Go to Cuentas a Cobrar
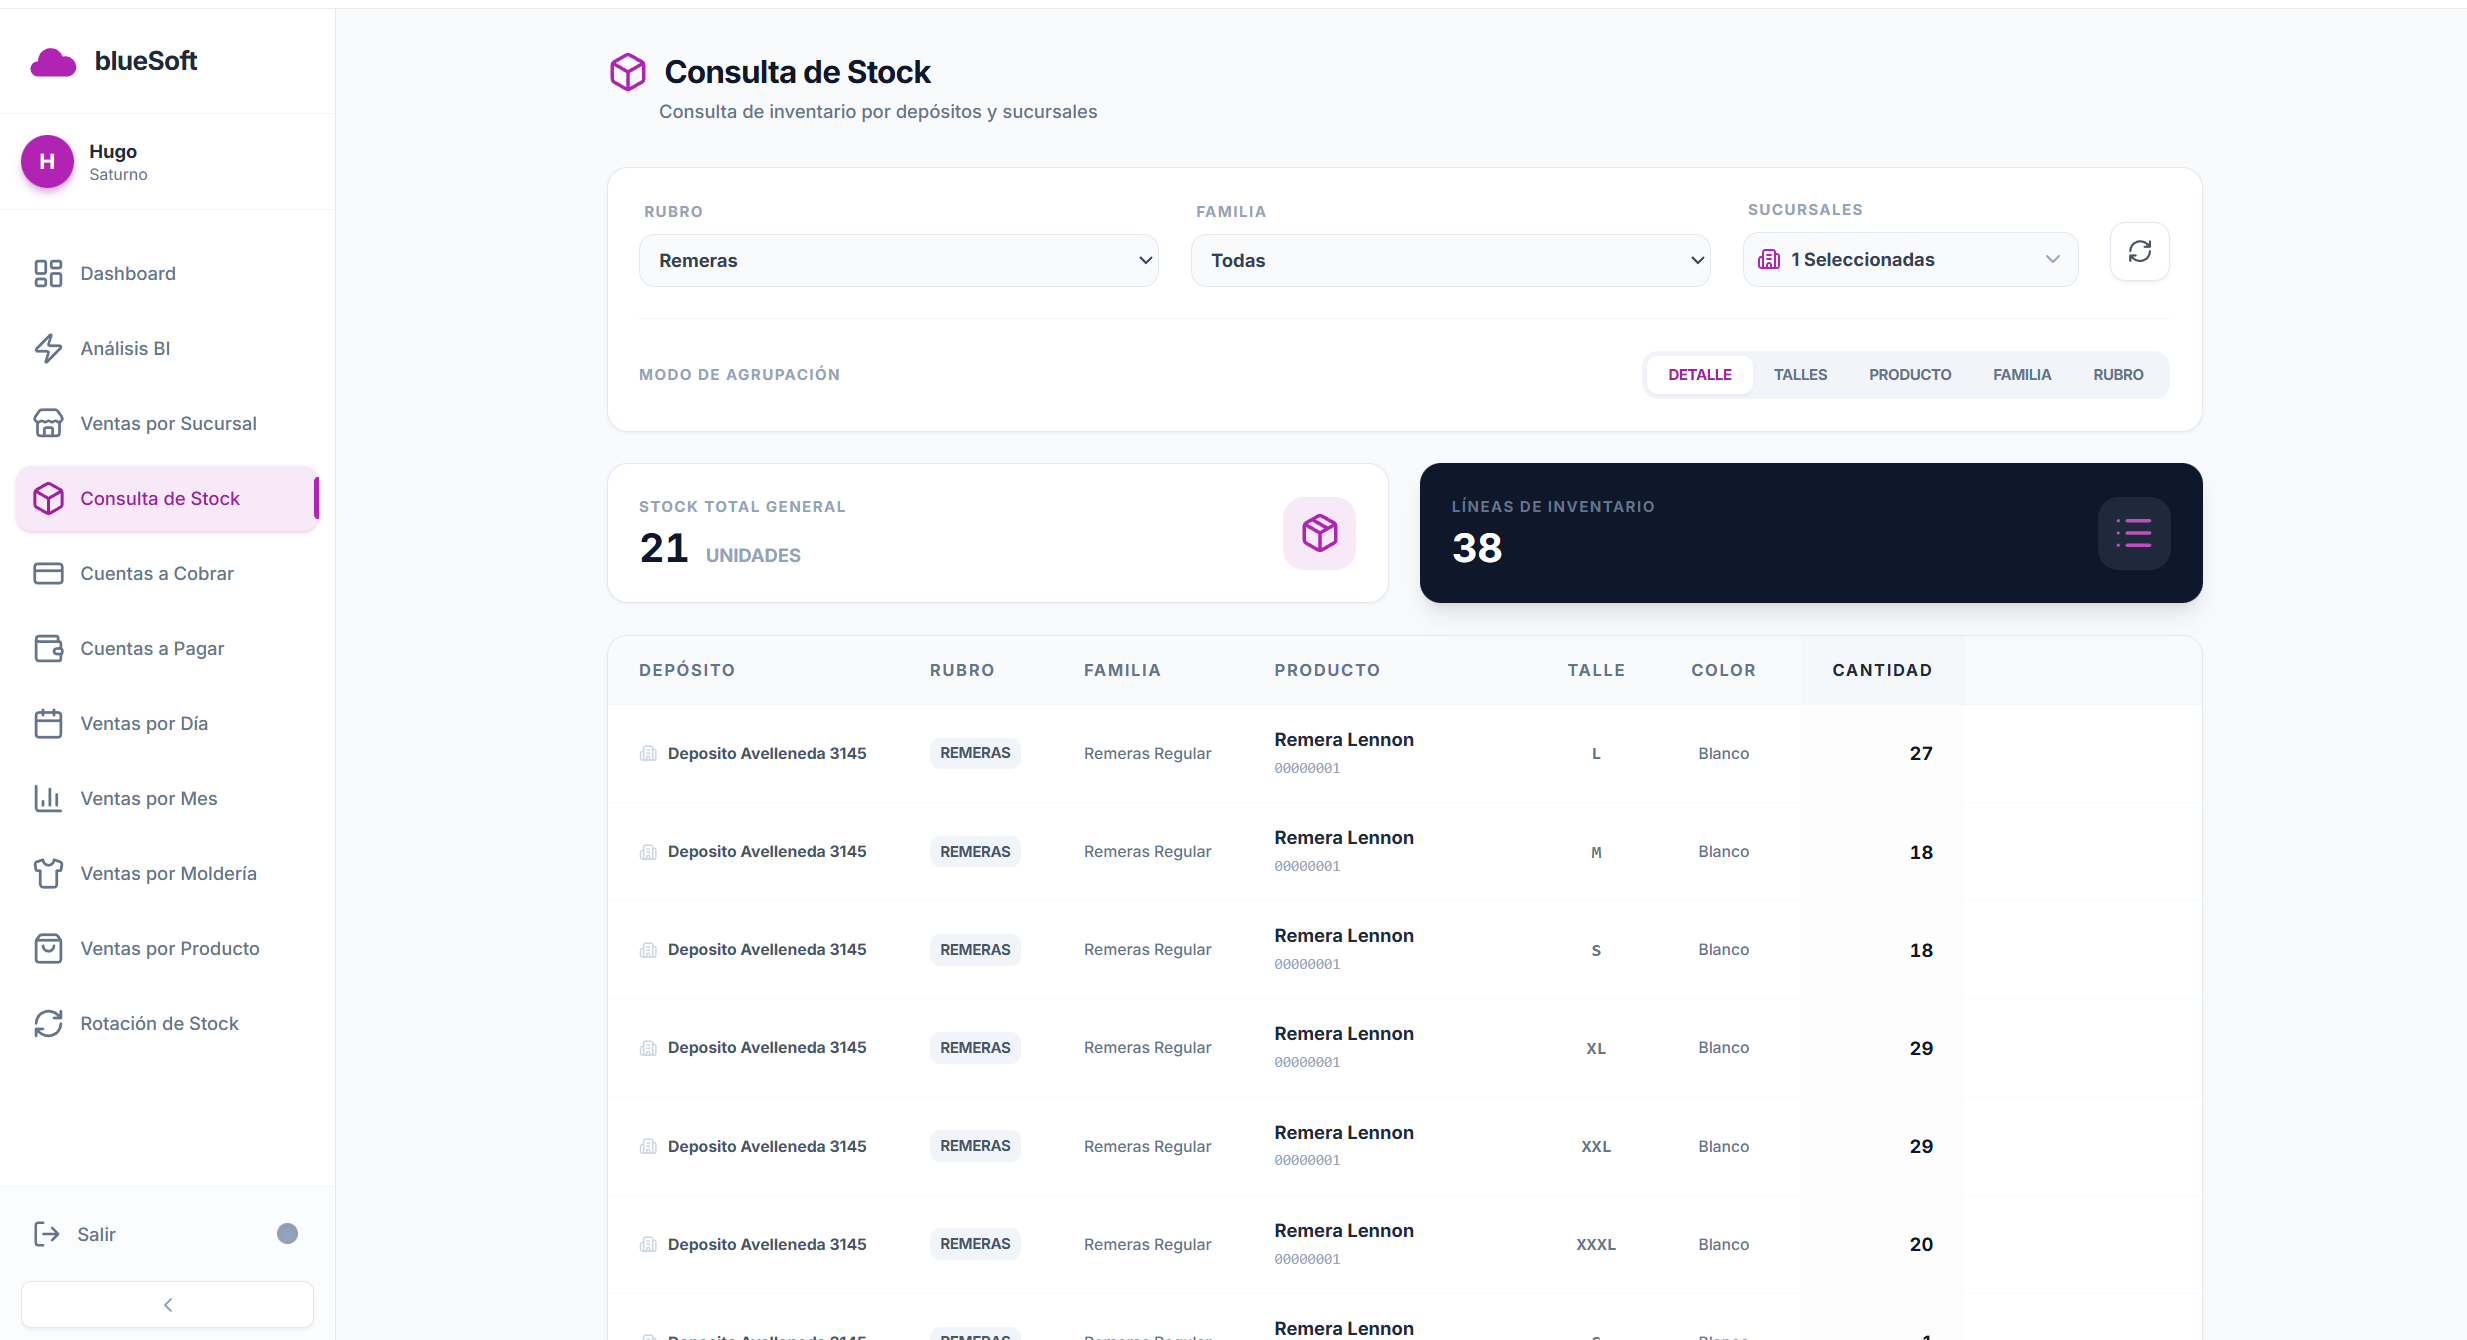The image size is (2467, 1340). (156, 573)
